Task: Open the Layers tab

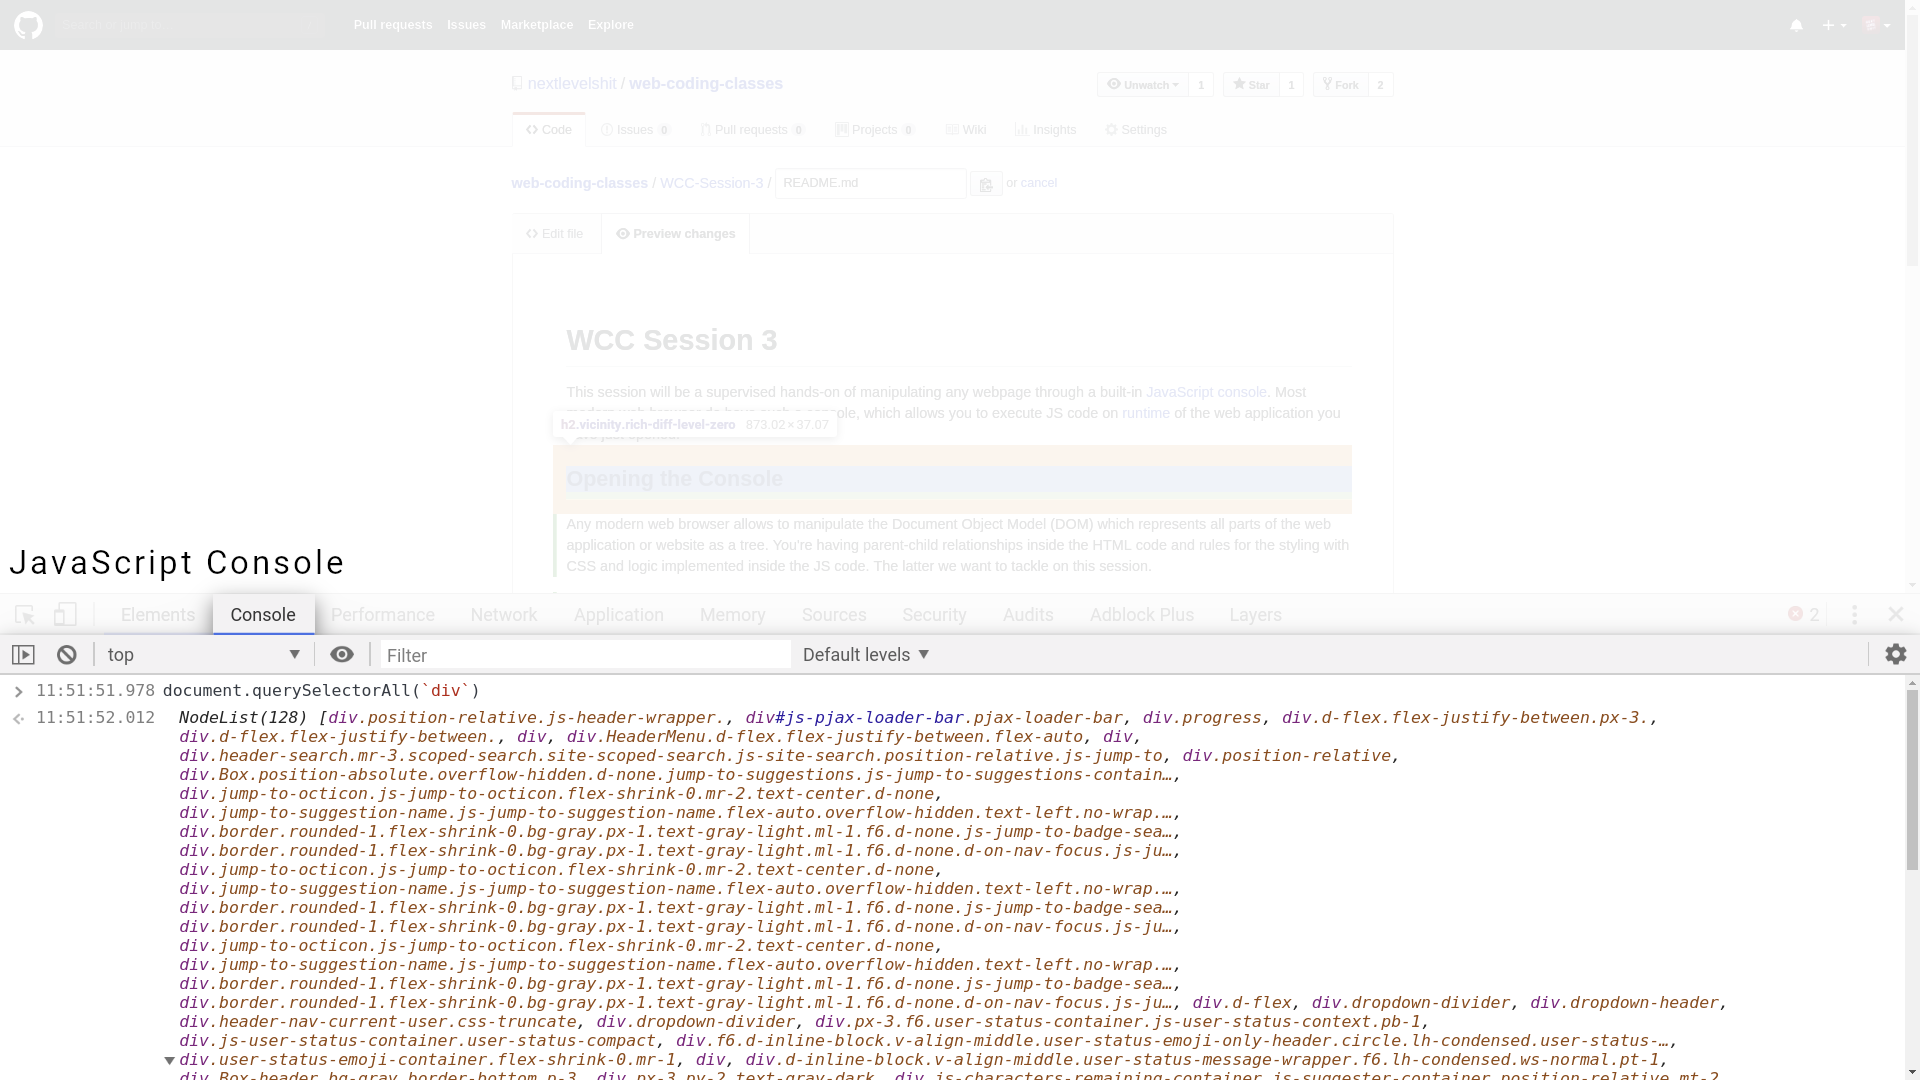Action: (x=1256, y=615)
